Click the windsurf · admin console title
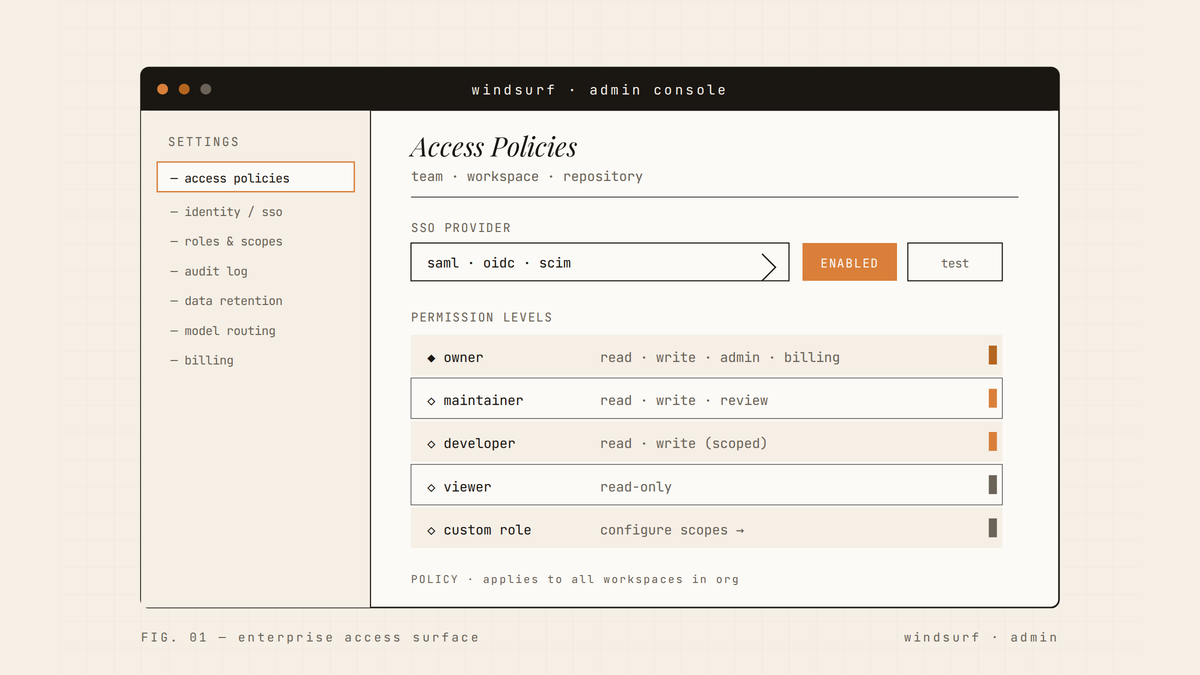The image size is (1200, 675). (599, 90)
